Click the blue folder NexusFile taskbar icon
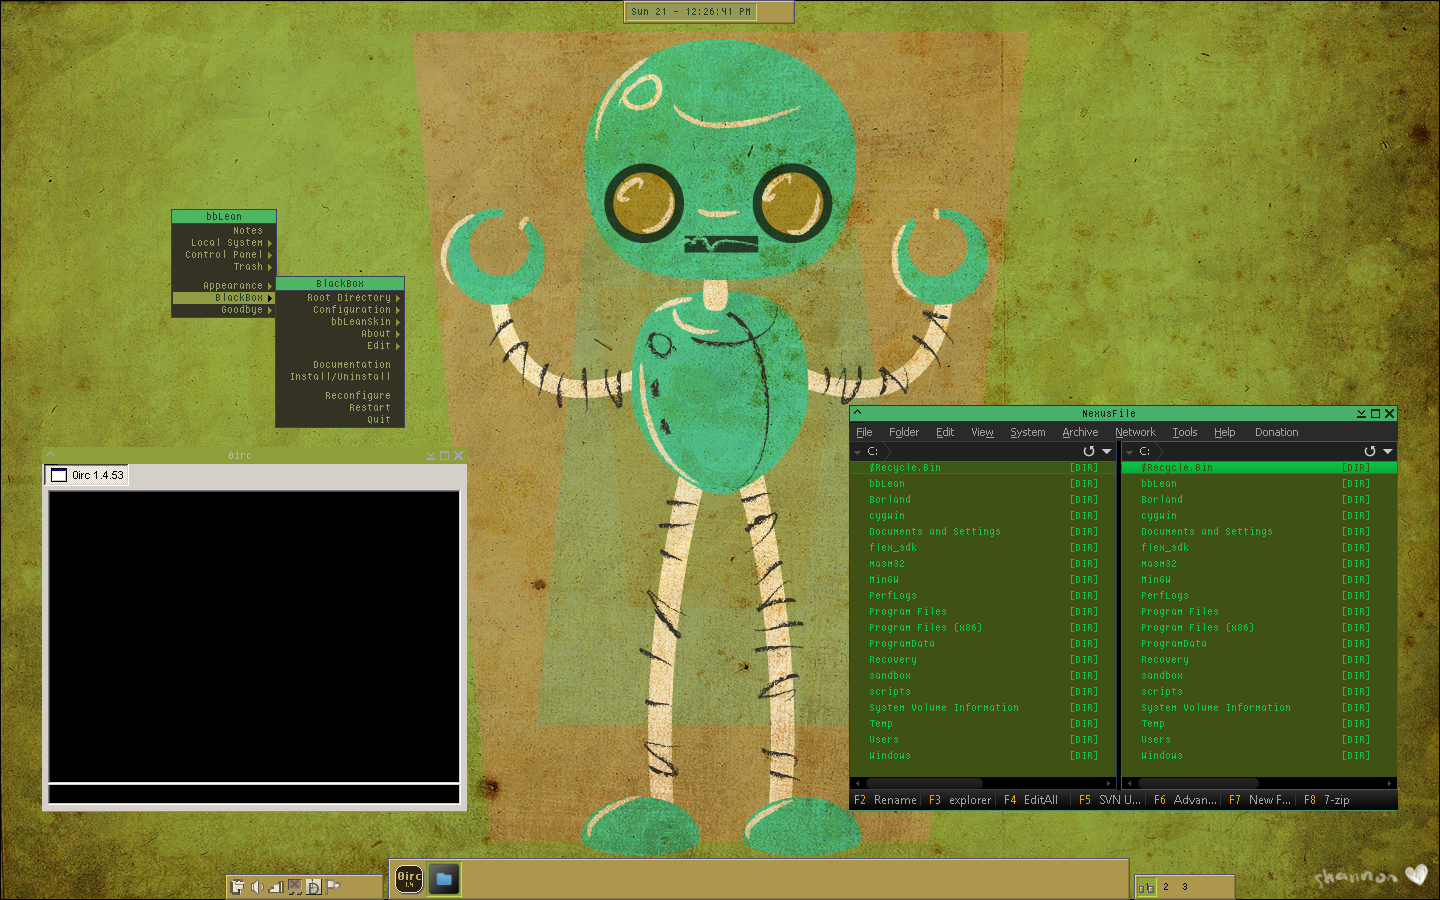The image size is (1440, 900). 444,879
